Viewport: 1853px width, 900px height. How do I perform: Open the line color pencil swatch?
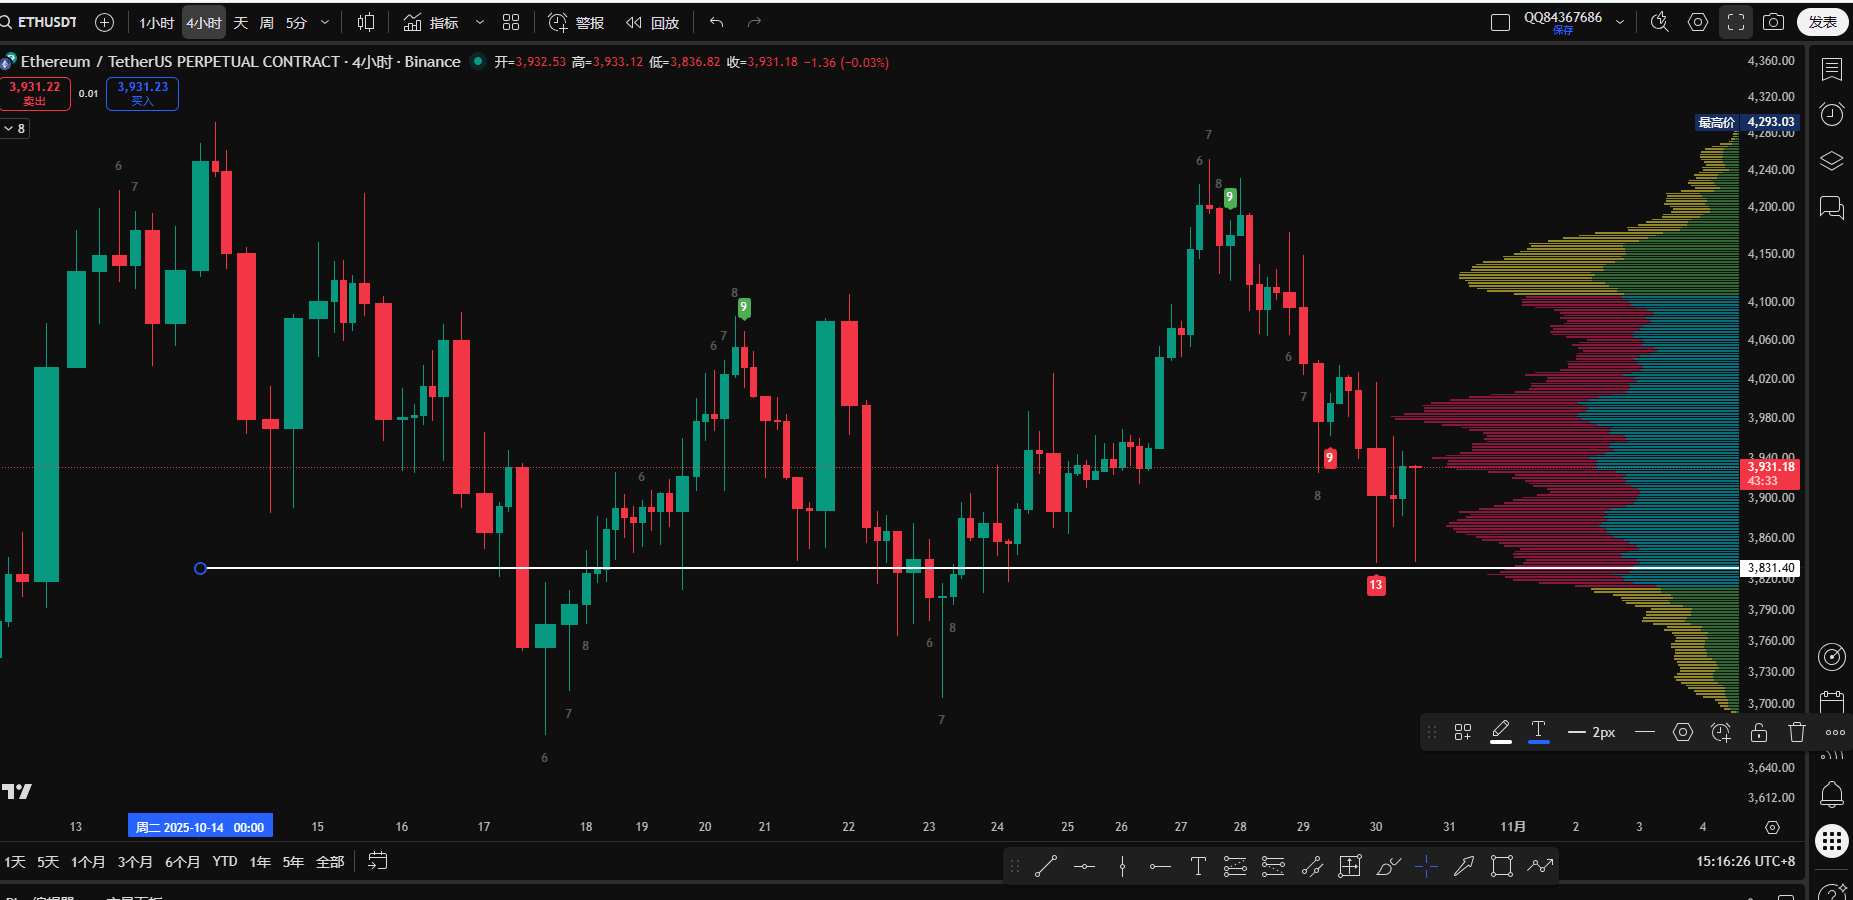coord(1501,732)
